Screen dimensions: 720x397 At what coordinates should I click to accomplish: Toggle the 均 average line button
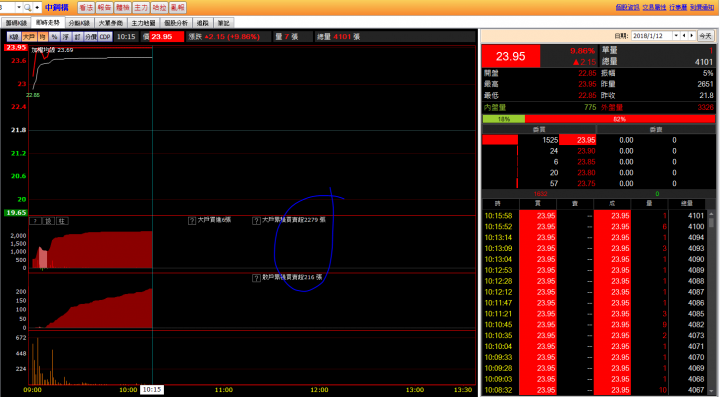(x=43, y=37)
